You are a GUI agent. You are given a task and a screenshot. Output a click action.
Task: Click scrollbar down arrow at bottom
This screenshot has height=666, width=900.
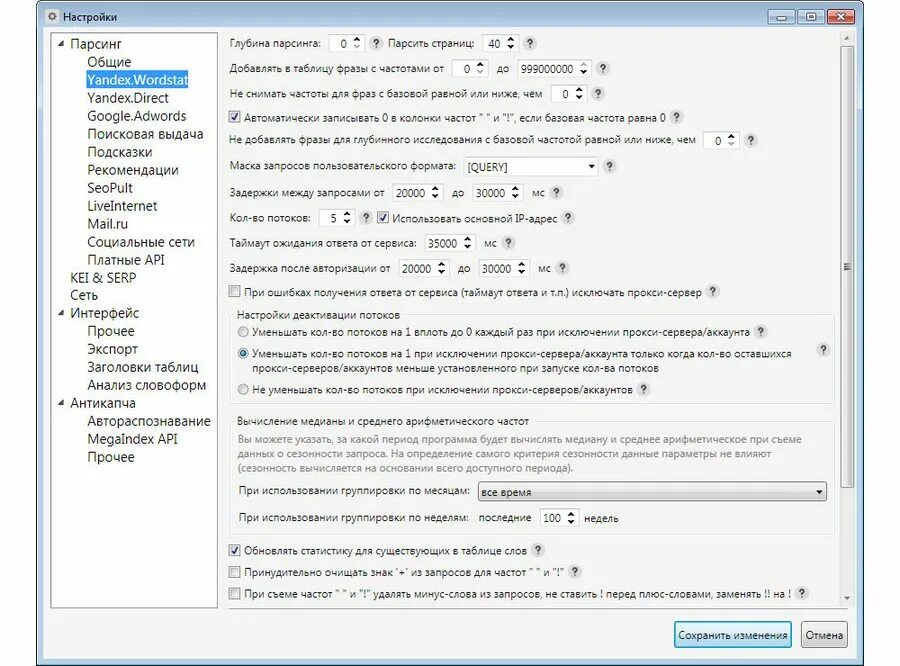click(x=847, y=598)
